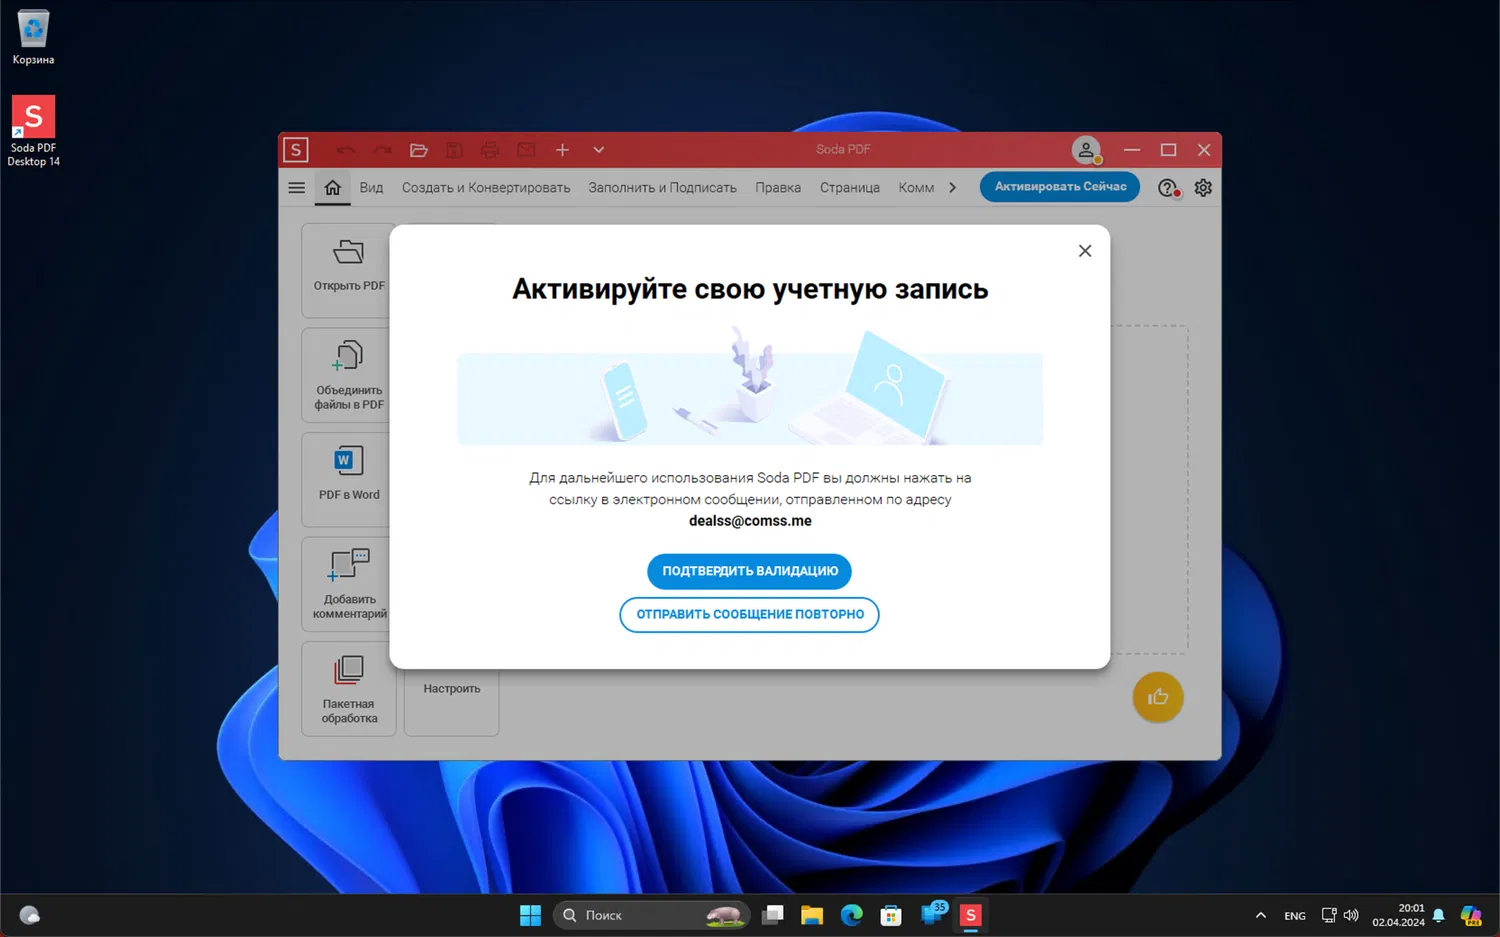
Task: Click the dialog illustration banner
Action: click(x=750, y=386)
